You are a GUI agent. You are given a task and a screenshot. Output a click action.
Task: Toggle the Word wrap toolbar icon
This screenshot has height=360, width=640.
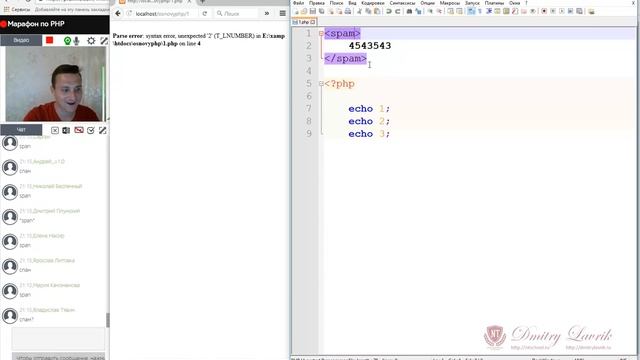coord(471,11)
